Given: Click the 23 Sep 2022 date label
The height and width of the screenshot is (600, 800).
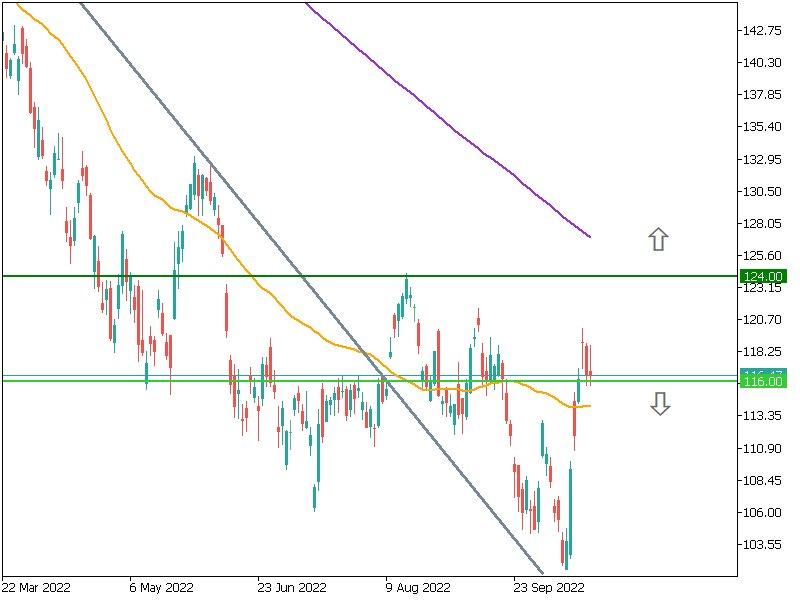Looking at the screenshot, I should pyautogui.click(x=548, y=588).
